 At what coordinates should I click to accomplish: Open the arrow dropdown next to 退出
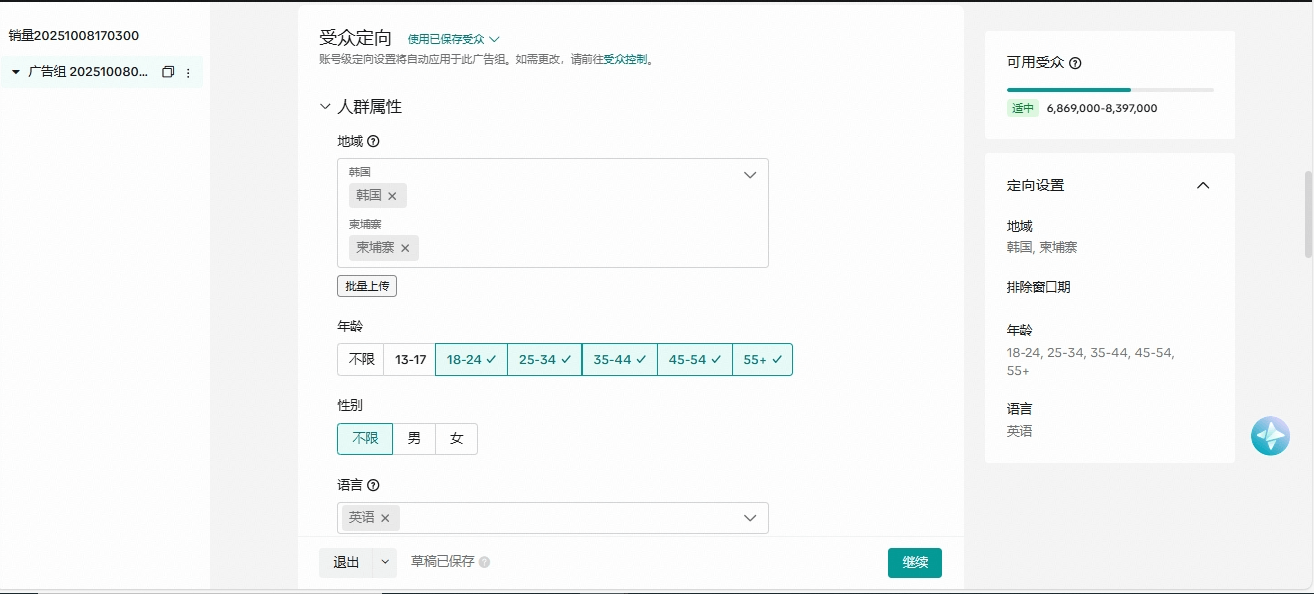click(x=385, y=562)
